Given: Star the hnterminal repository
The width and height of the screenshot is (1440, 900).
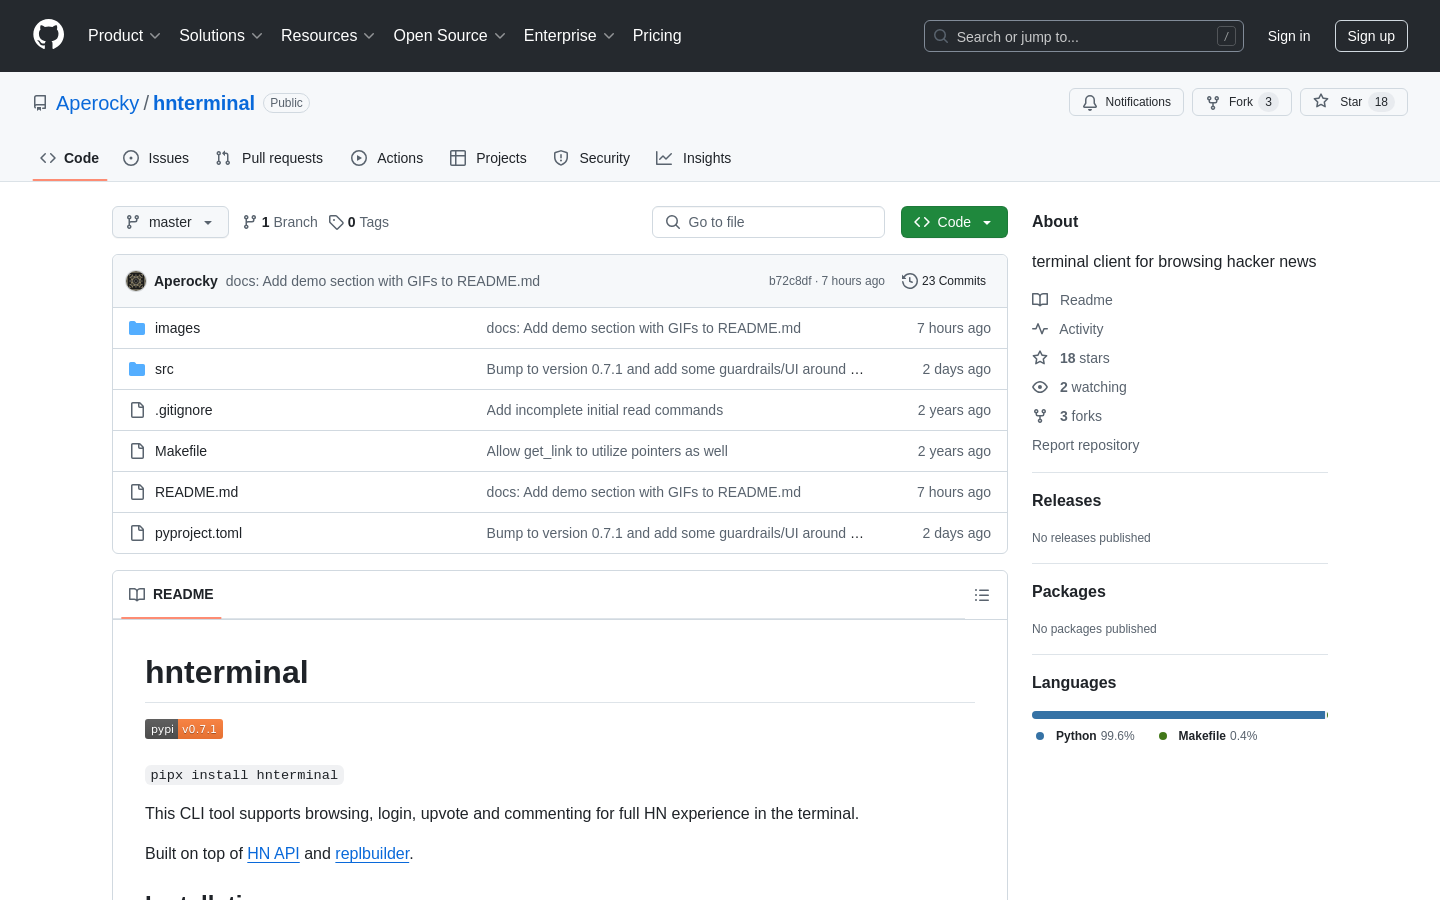Looking at the screenshot, I should [1353, 102].
